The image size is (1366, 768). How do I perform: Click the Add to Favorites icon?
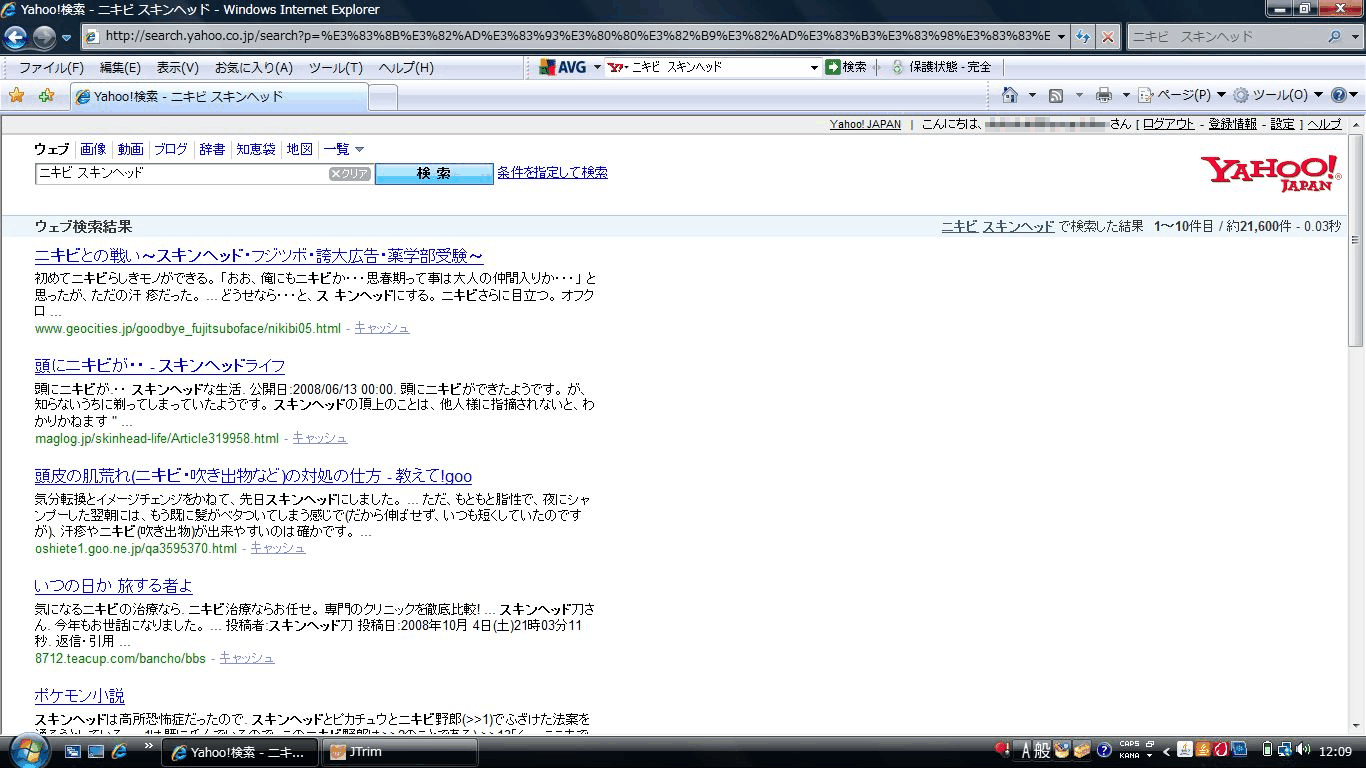pos(46,96)
